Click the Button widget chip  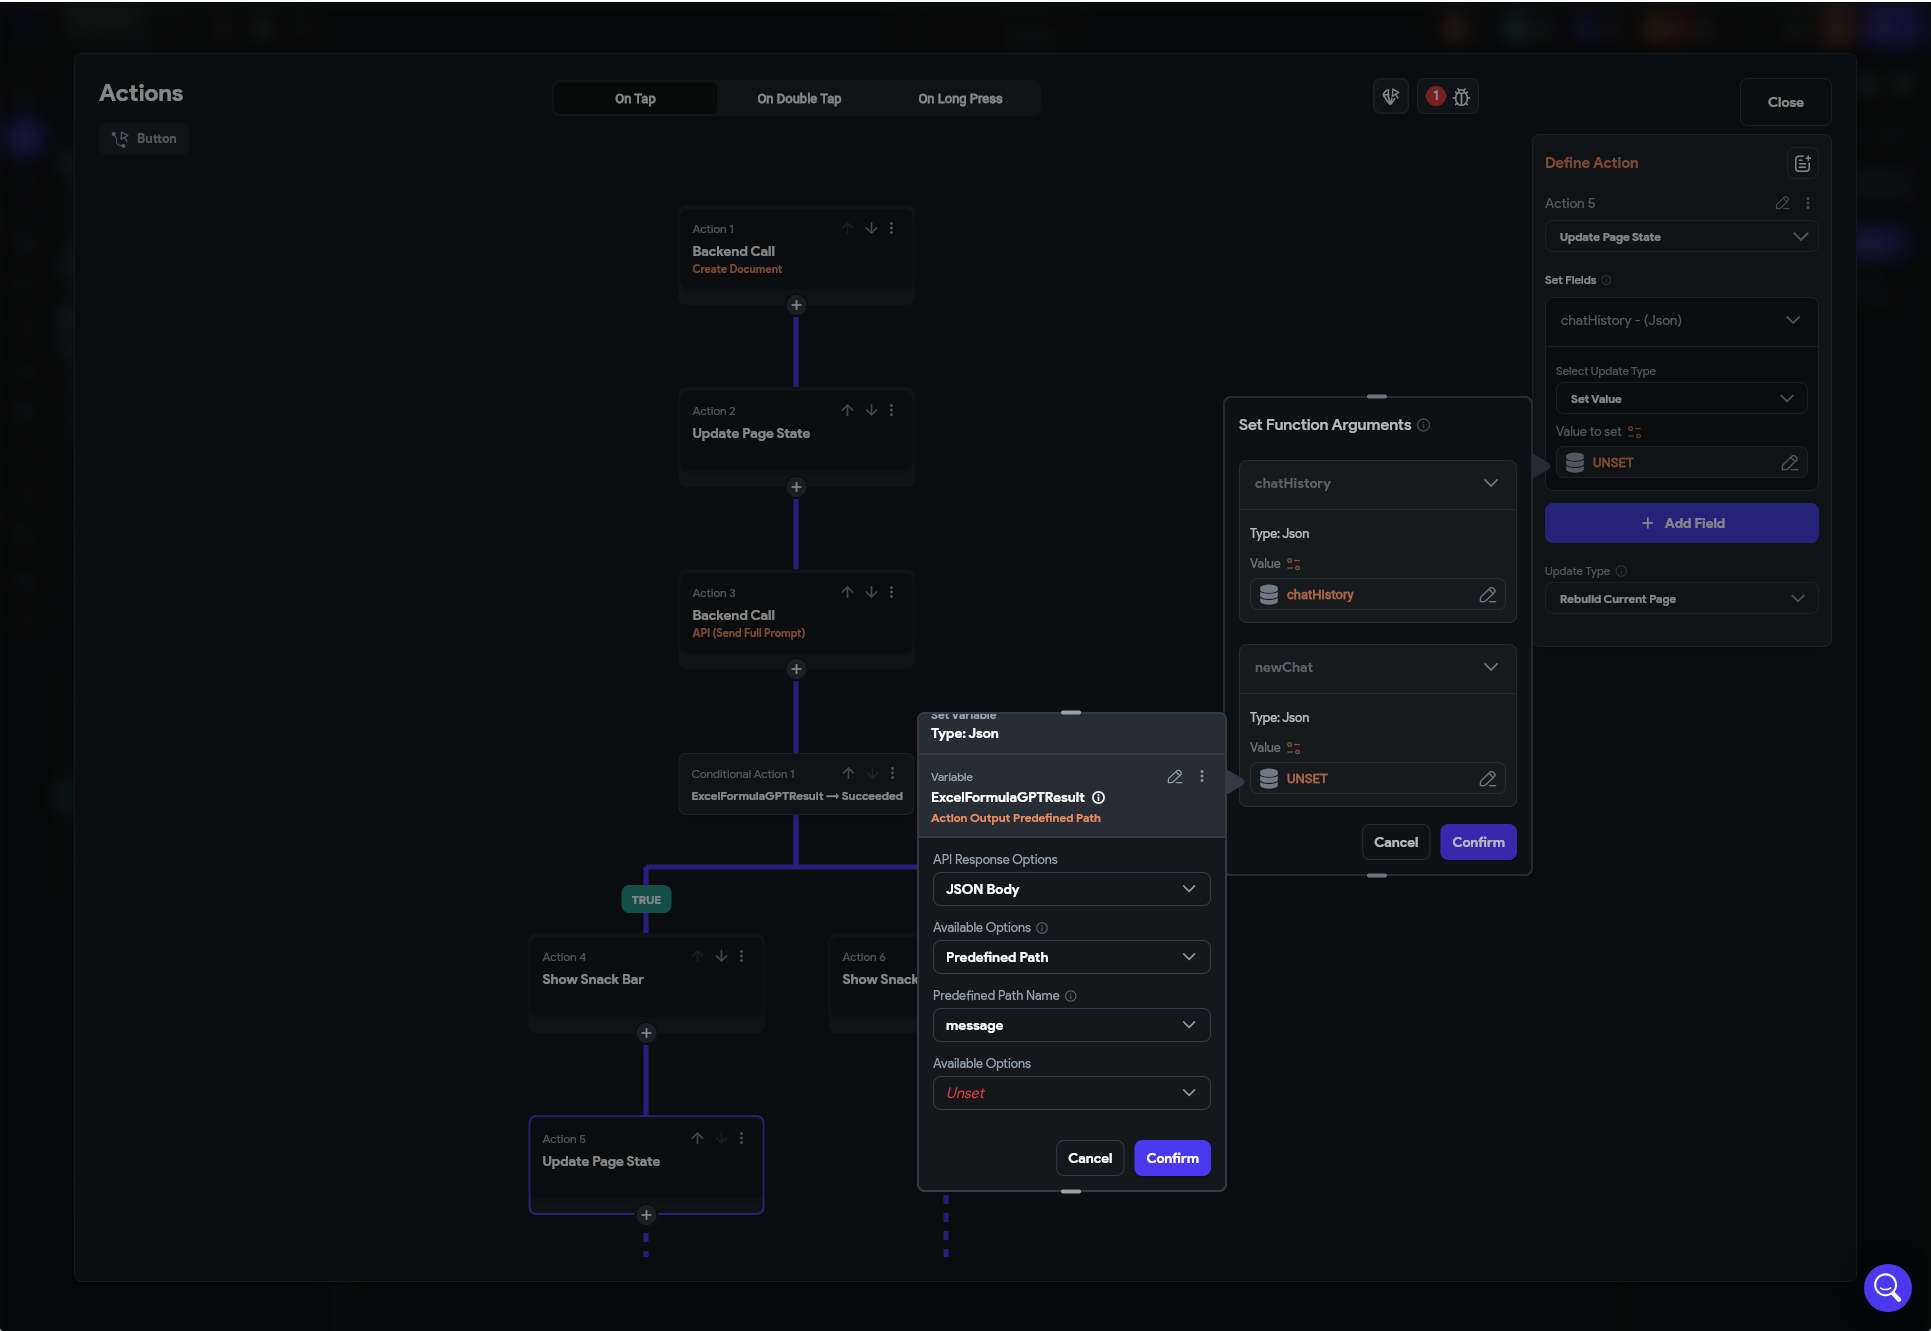[x=144, y=139]
